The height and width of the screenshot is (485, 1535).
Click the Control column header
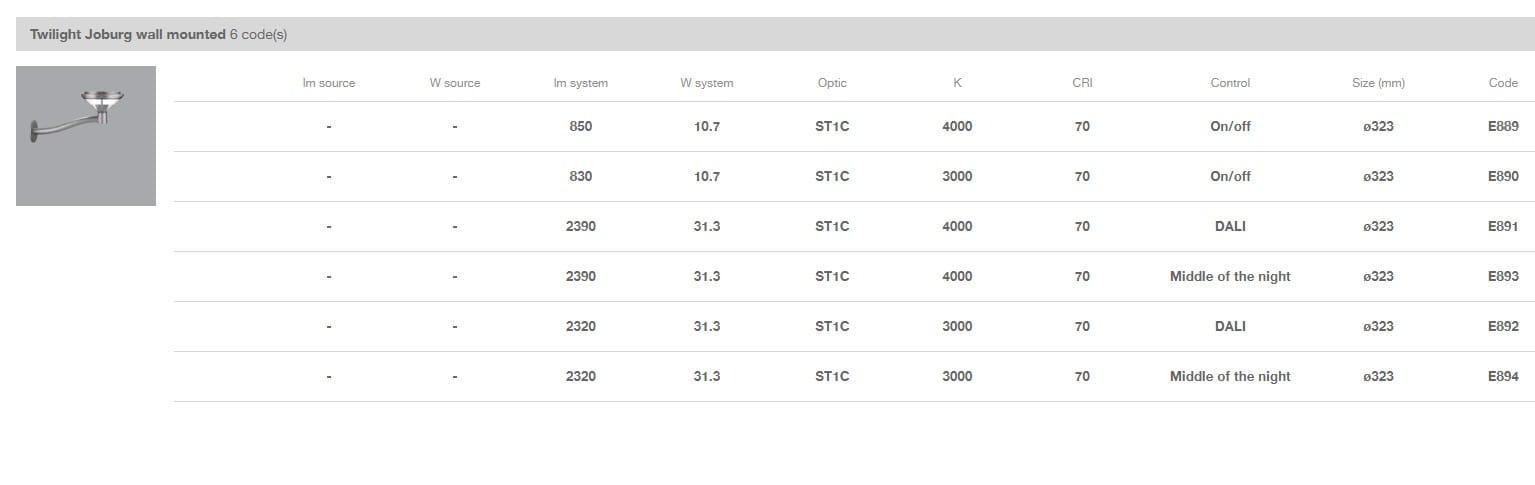(x=1230, y=83)
